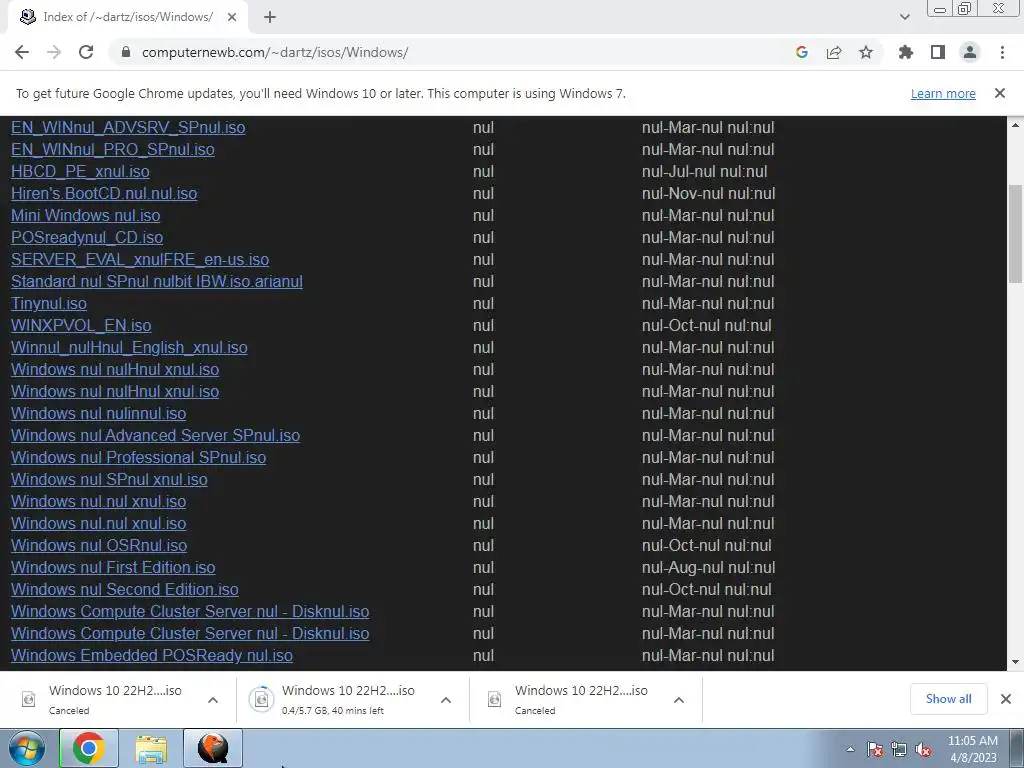
Task: Open Windows Embedded POSReady nul.iso link
Action: (152, 655)
